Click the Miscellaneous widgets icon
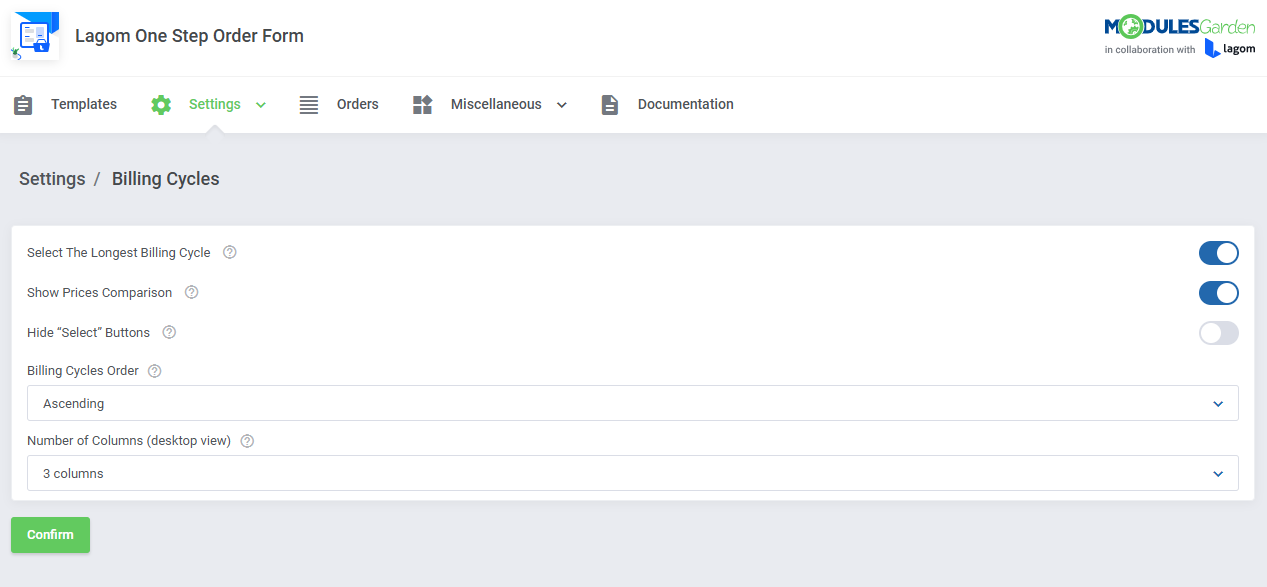The height and width of the screenshot is (587, 1267). tap(422, 105)
